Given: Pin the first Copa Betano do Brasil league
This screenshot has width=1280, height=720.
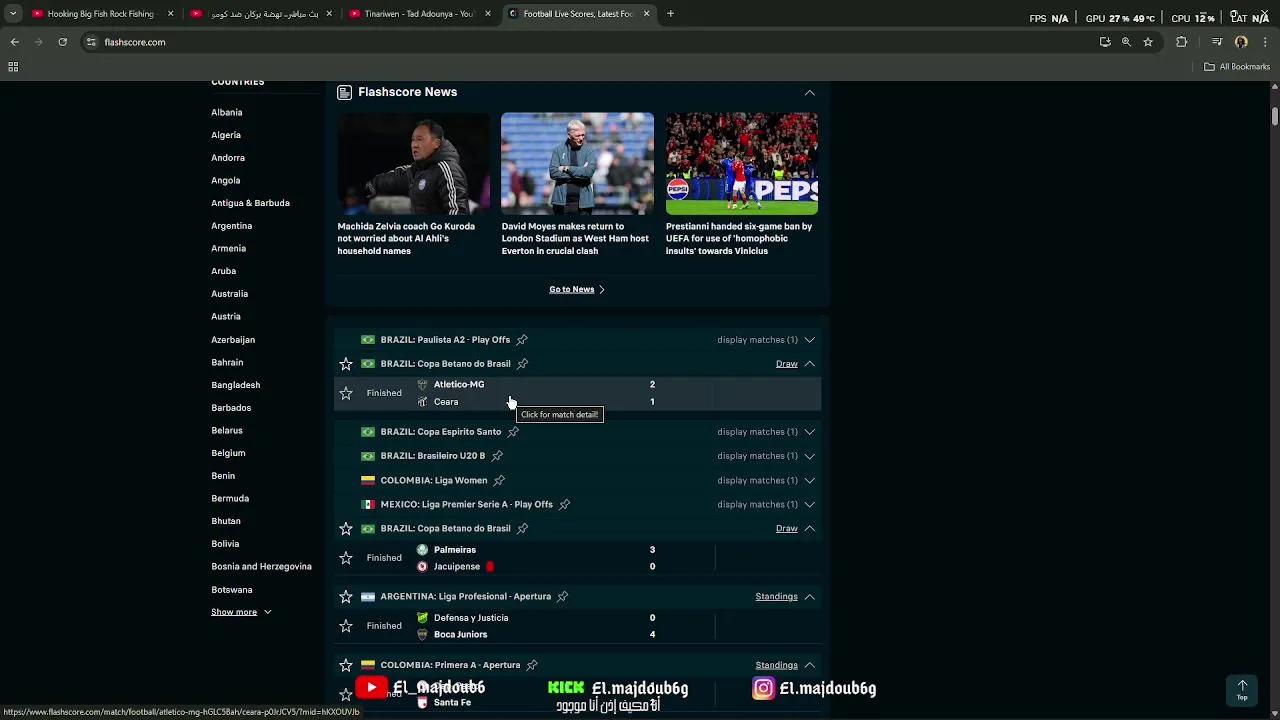Looking at the screenshot, I should pos(522,364).
